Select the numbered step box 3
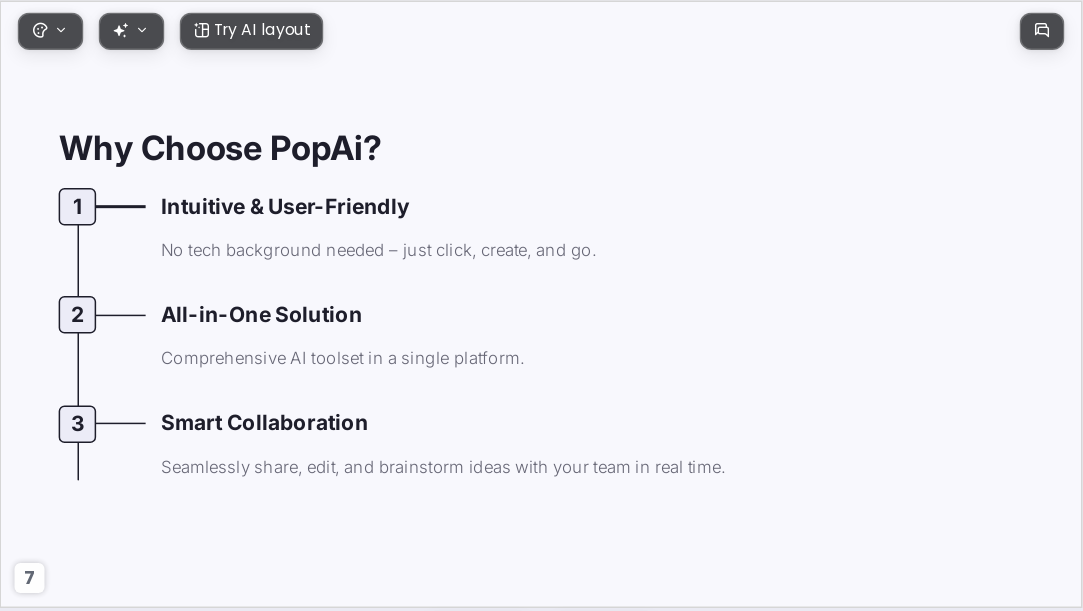This screenshot has width=1083, height=611. coord(77,423)
